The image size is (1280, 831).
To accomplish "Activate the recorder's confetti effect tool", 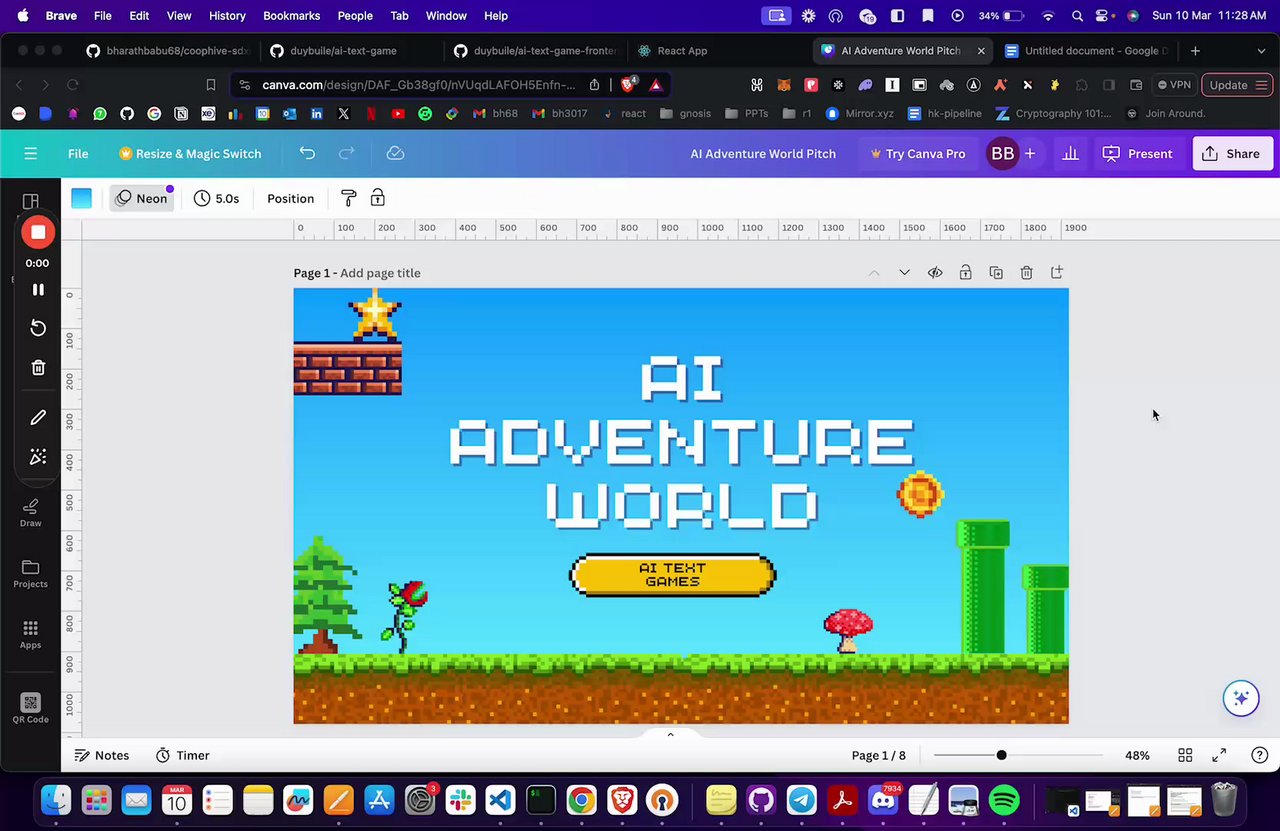I will point(38,456).
